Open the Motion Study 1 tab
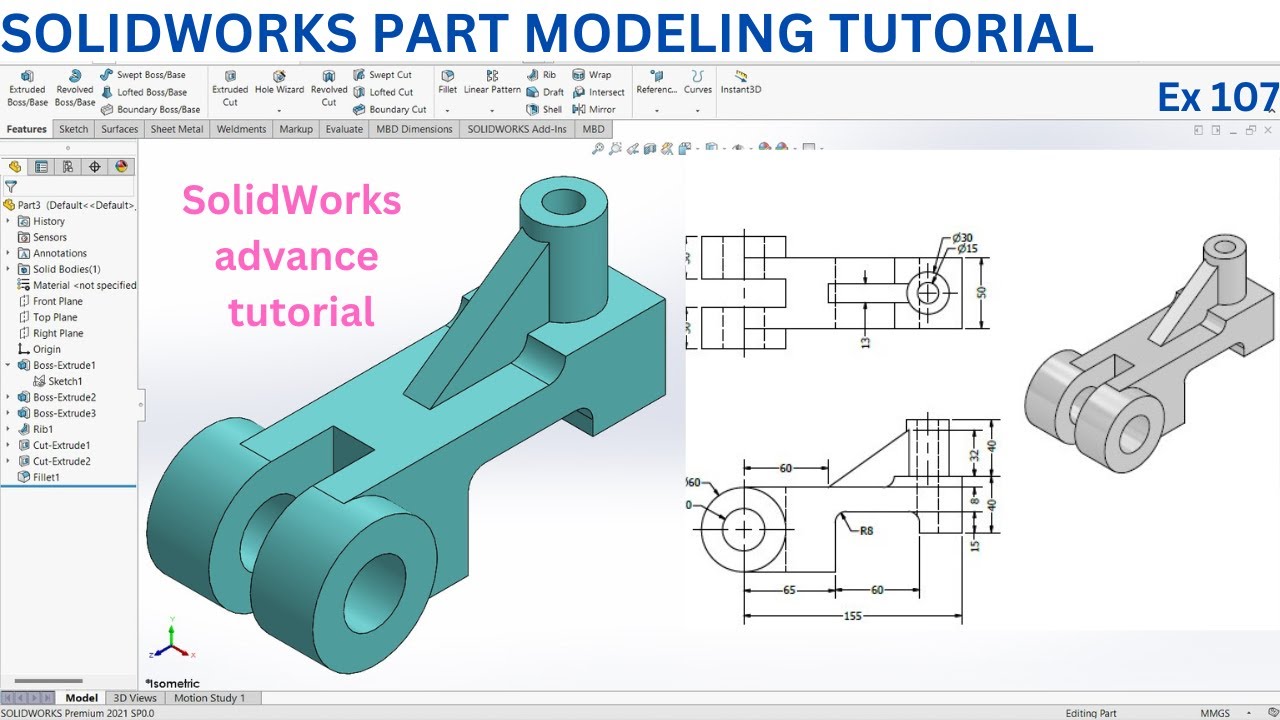This screenshot has width=1280, height=720. coord(210,698)
